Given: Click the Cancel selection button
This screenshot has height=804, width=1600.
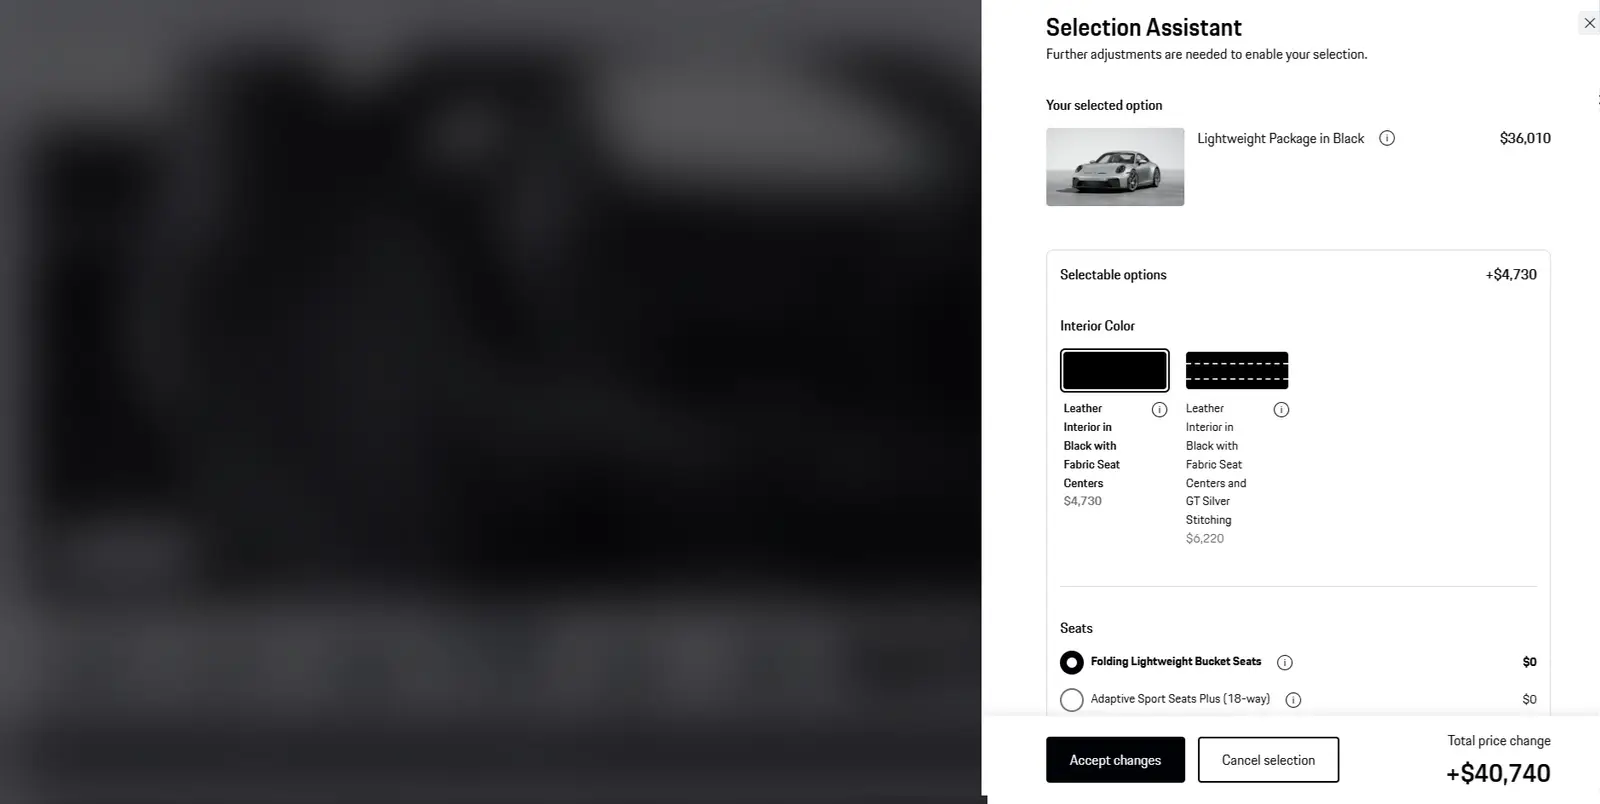Looking at the screenshot, I should [x=1268, y=760].
